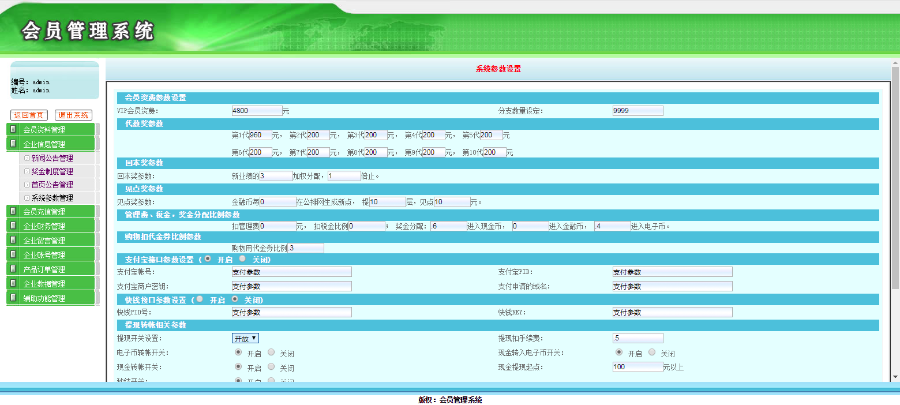Click the scrollbar up arrow
Screen dimensions: 900x405
[895, 63]
